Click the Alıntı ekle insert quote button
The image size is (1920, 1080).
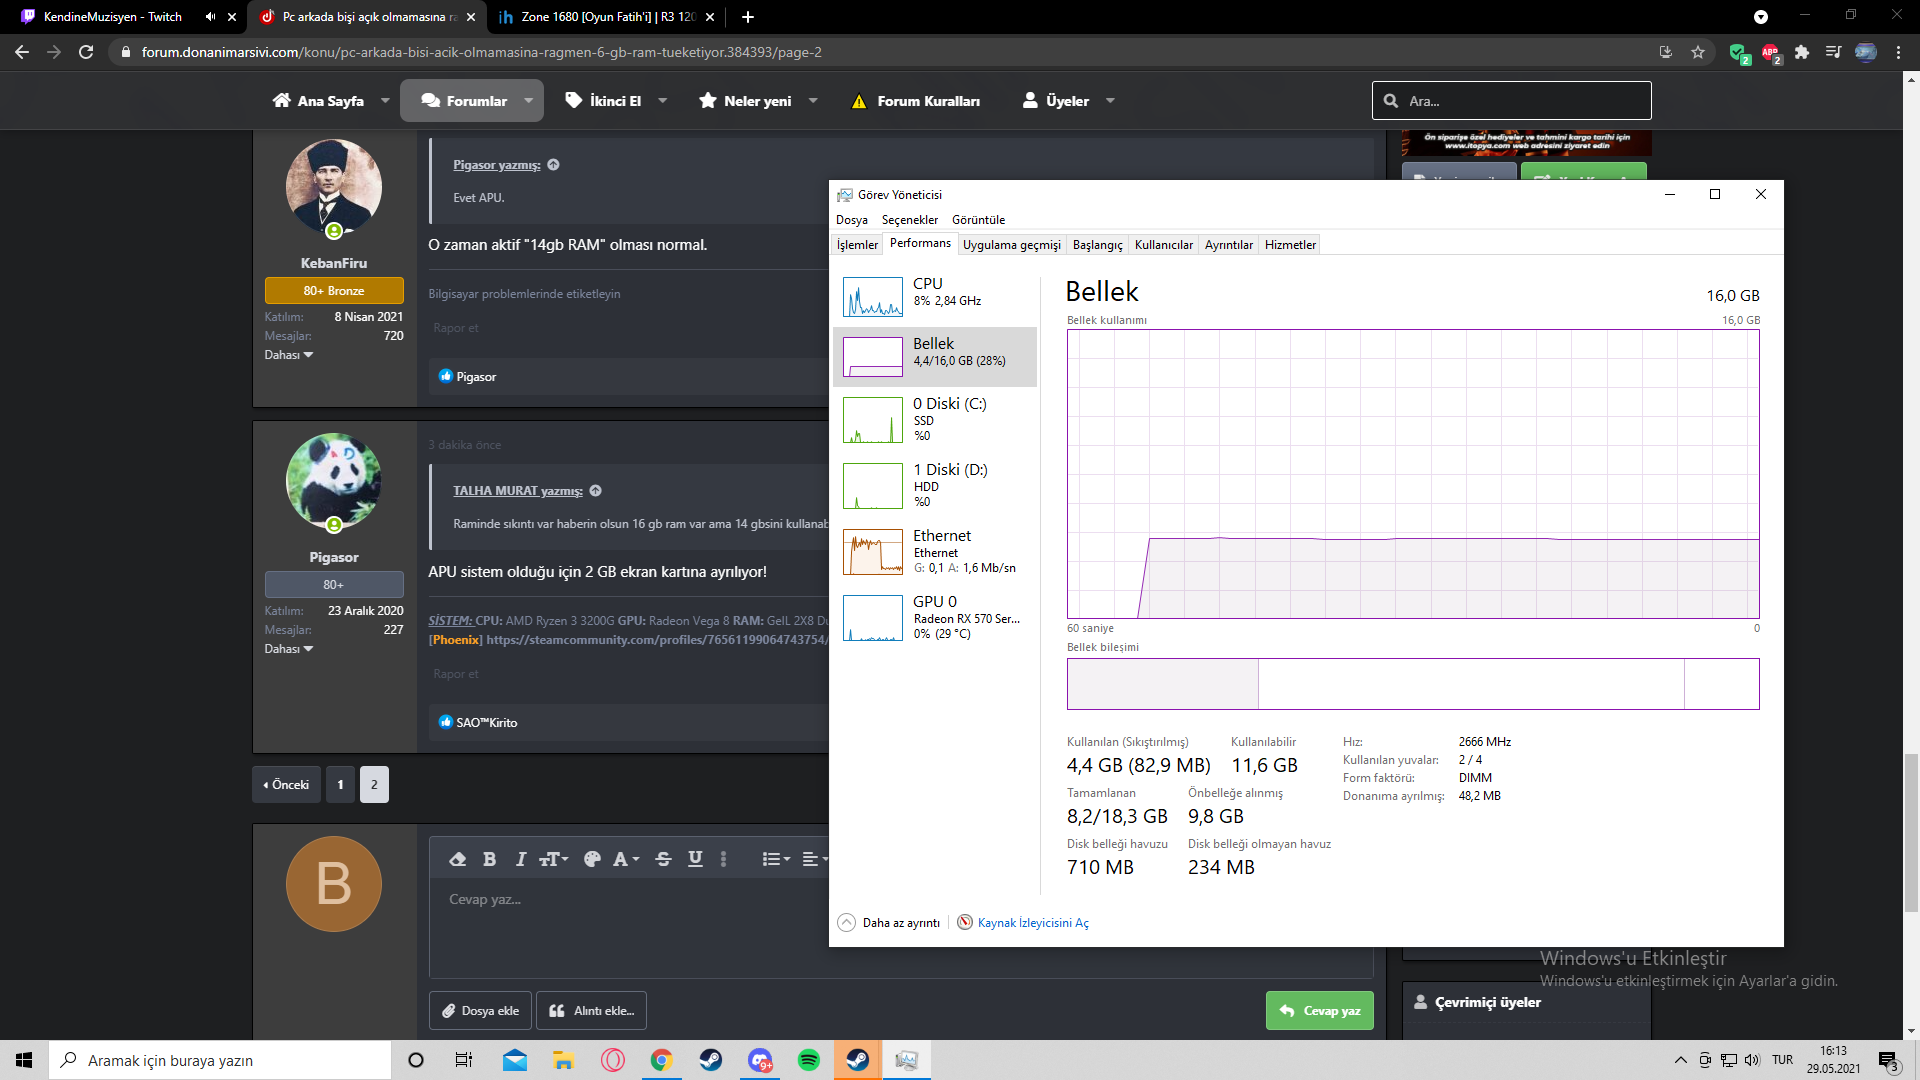coord(592,1011)
